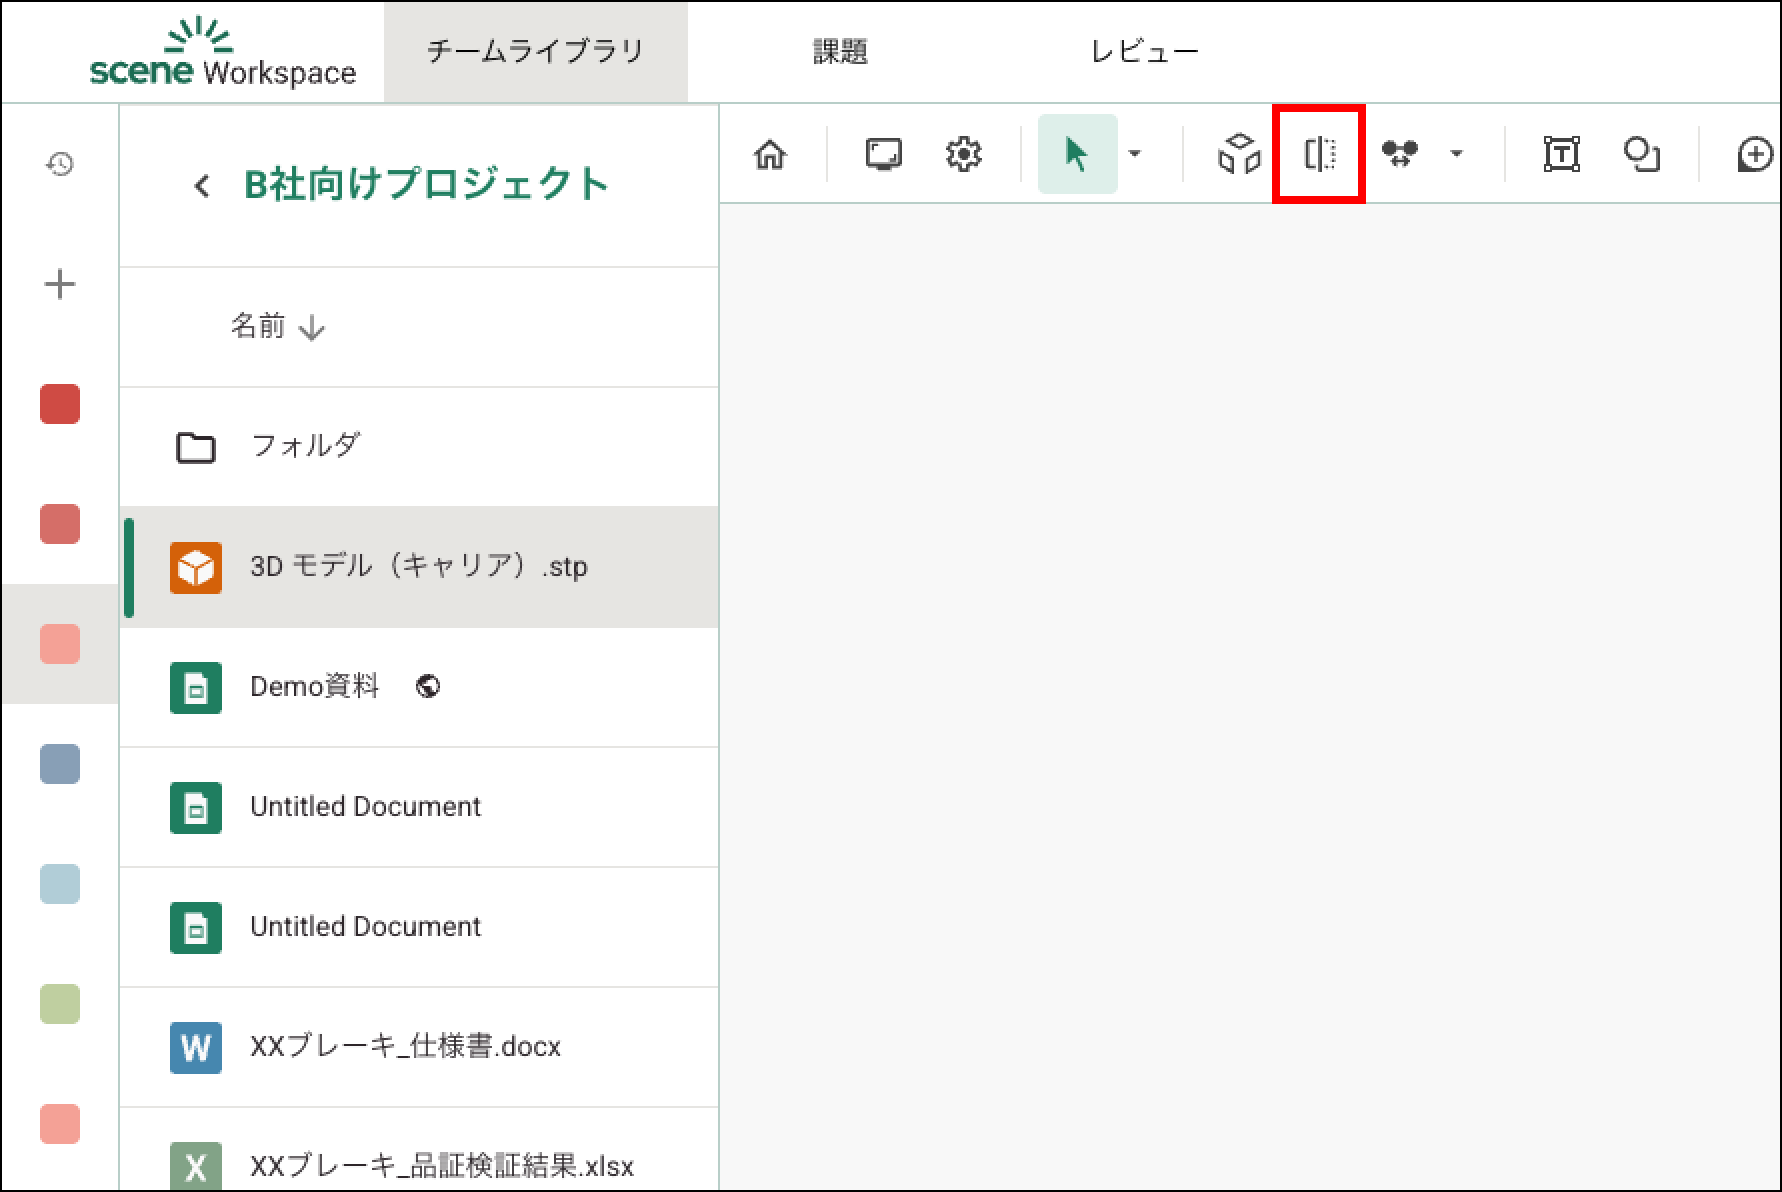Open the history clock icon in sidebar
The width and height of the screenshot is (1782, 1192).
[60, 164]
